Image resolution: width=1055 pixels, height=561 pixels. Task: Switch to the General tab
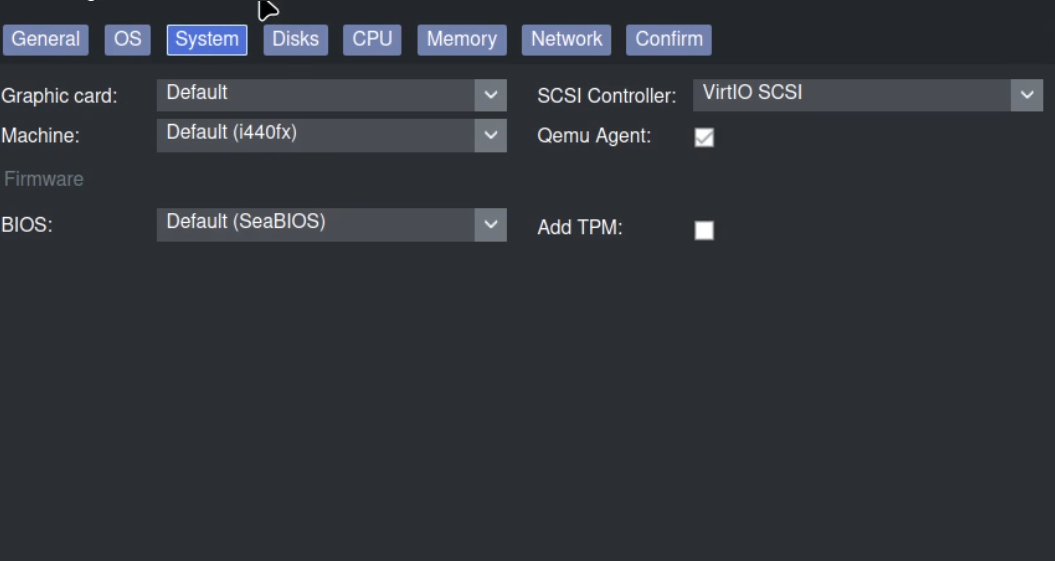point(46,39)
